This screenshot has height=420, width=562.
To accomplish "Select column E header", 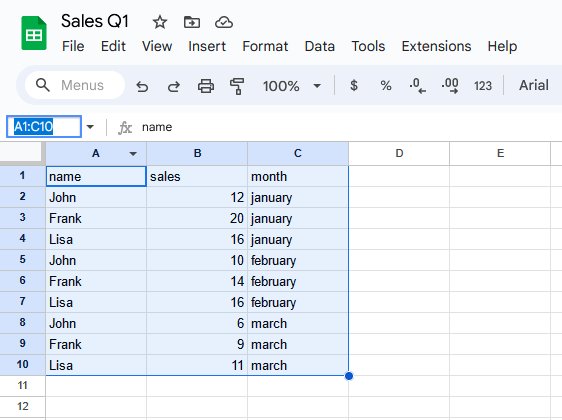I will [500, 154].
